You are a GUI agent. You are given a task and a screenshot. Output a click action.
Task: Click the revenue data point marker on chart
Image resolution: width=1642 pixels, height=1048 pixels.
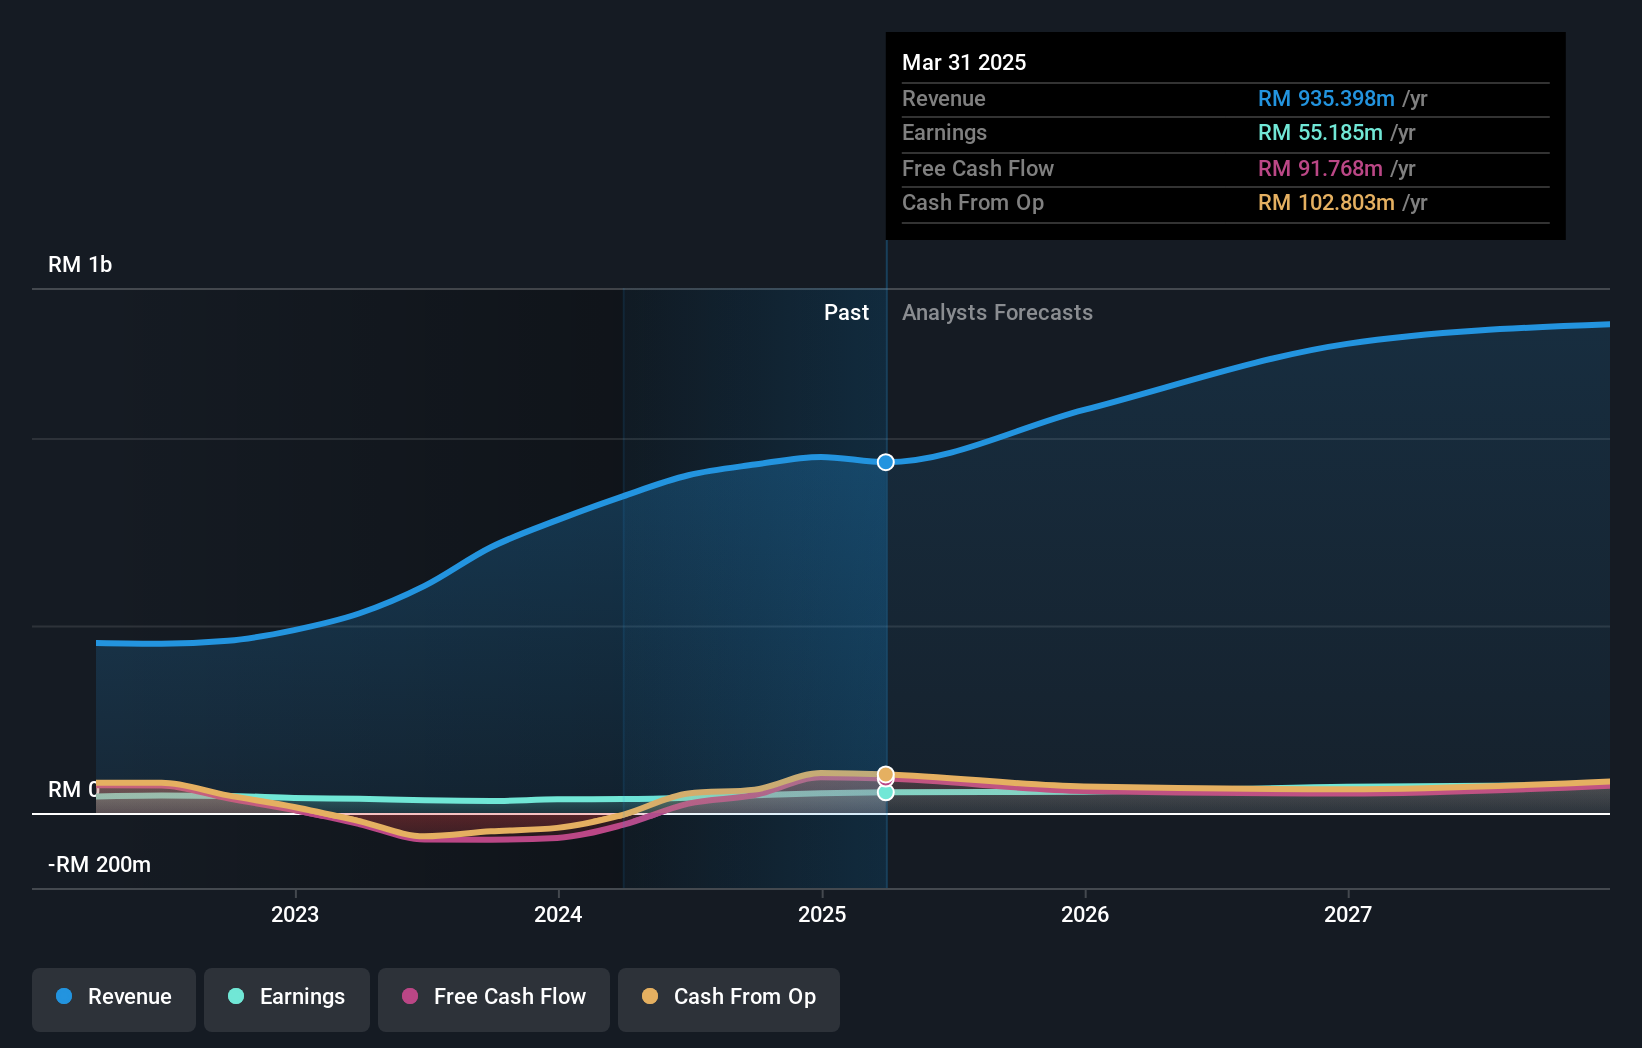click(x=886, y=462)
